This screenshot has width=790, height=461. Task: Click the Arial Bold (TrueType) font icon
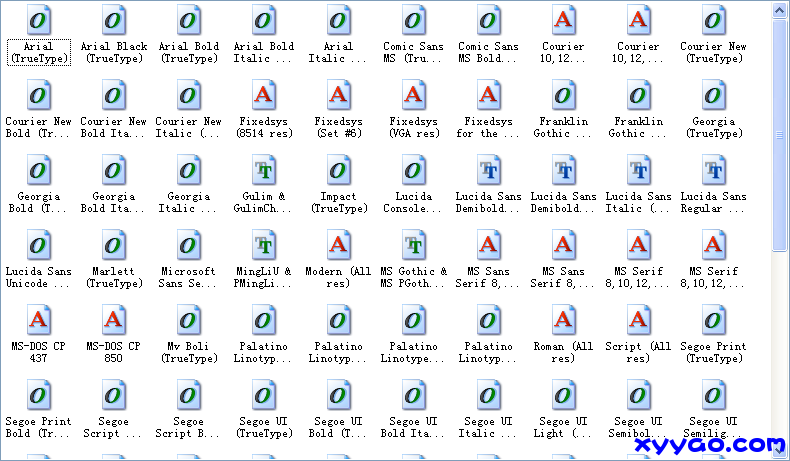[x=189, y=20]
